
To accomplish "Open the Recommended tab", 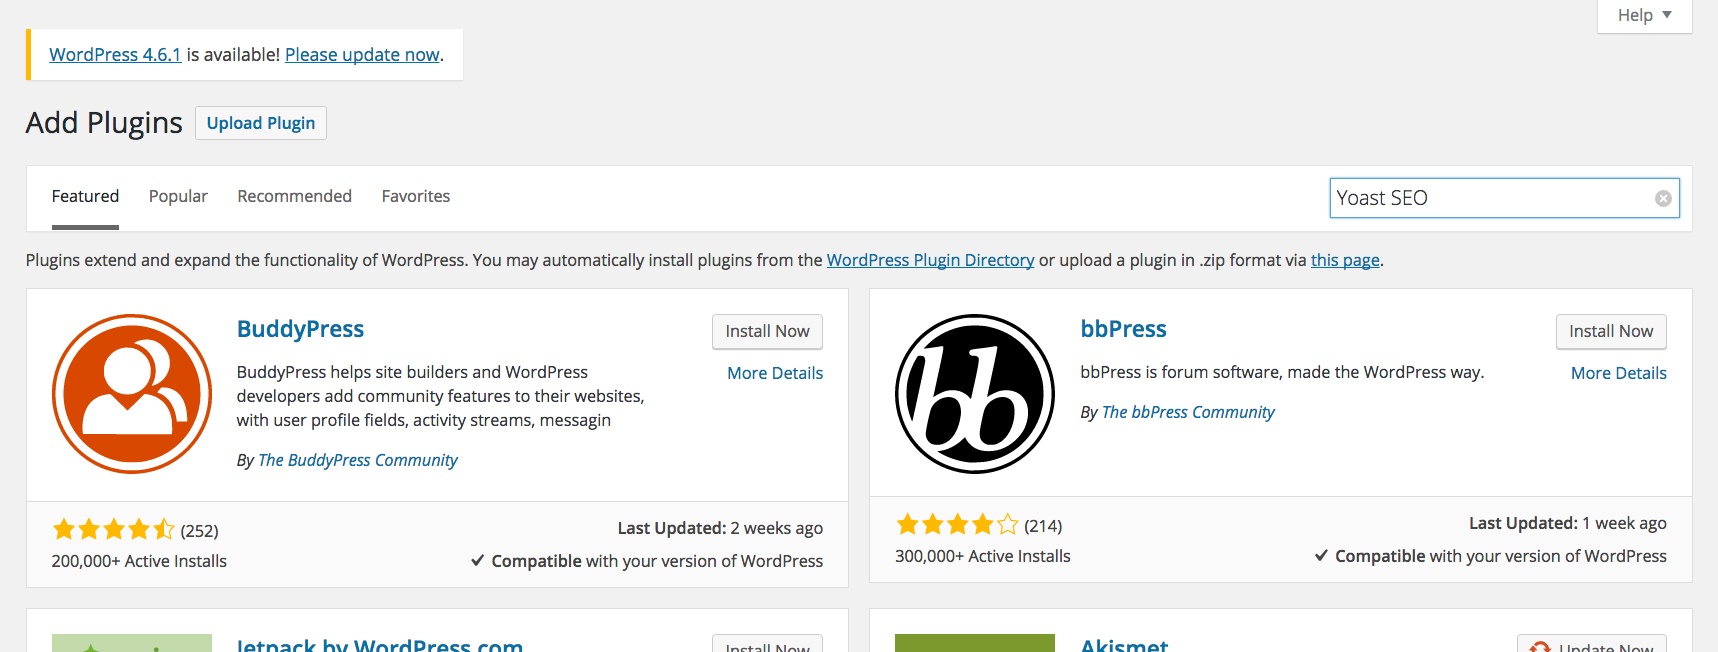I will [x=294, y=196].
